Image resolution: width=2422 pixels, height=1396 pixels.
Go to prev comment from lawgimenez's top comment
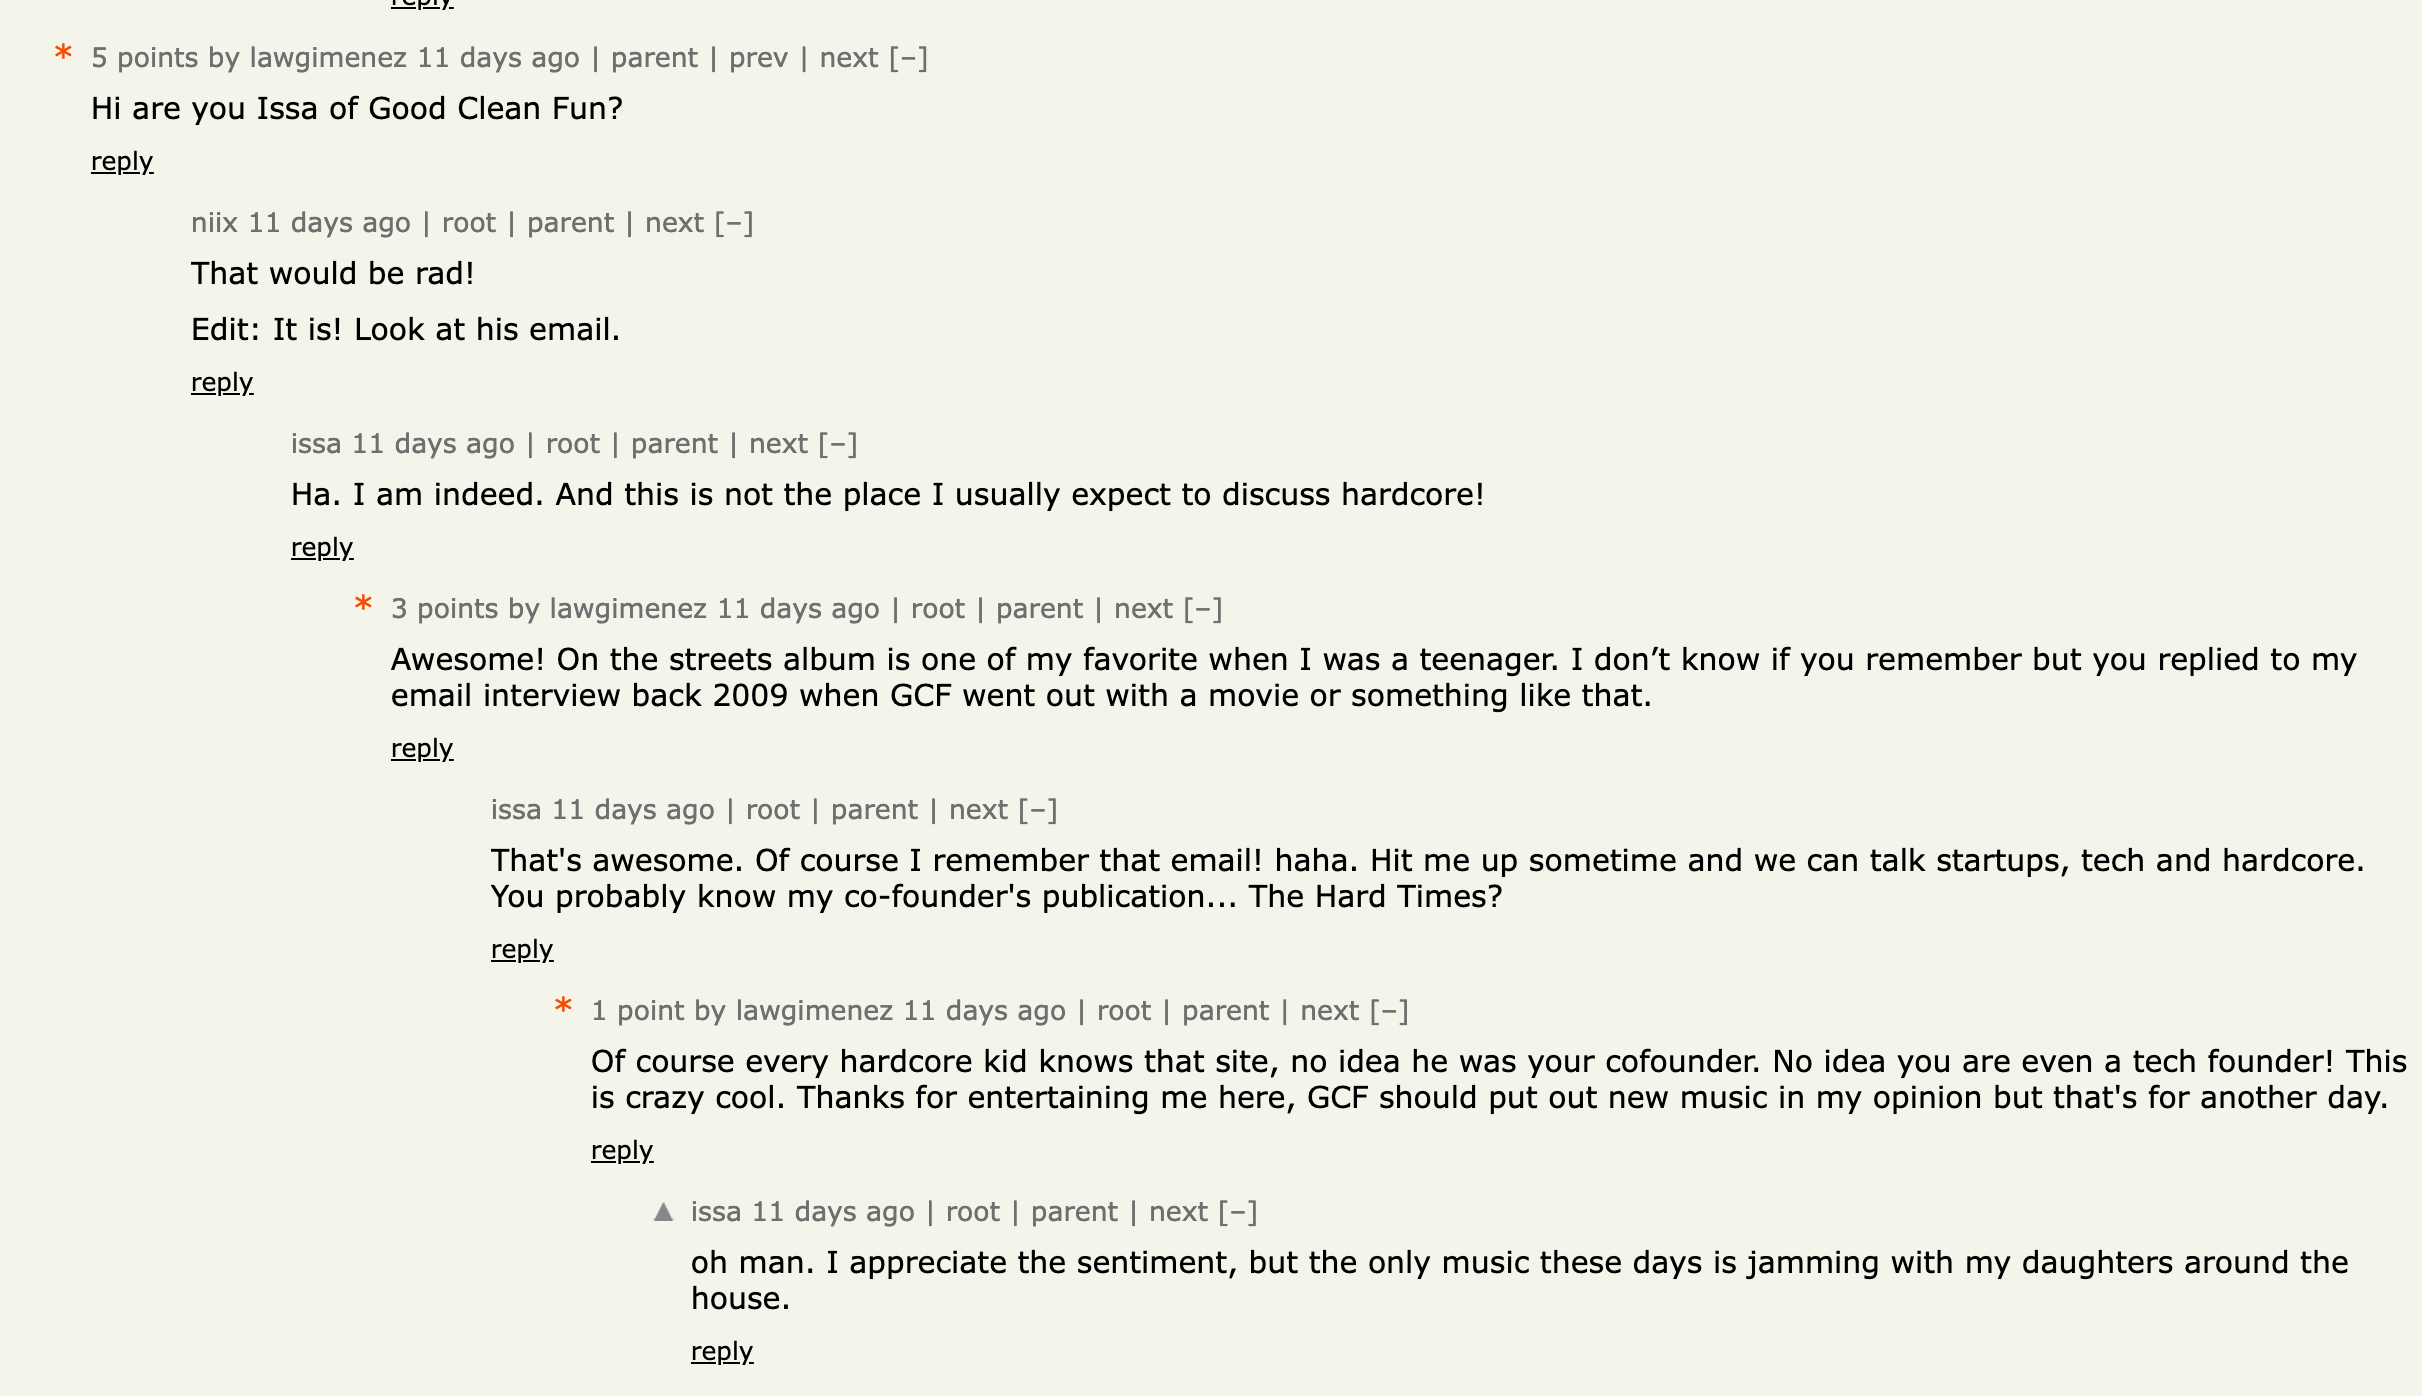tap(758, 58)
